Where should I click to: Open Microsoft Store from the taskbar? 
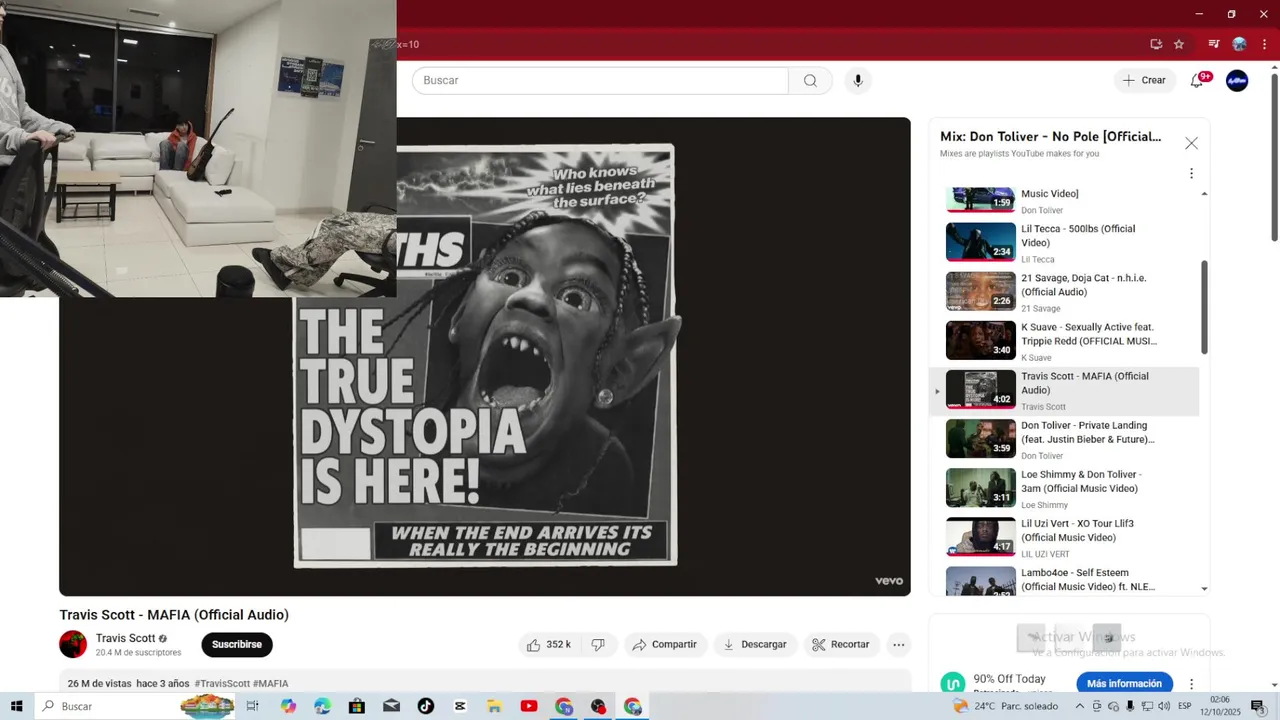point(357,706)
